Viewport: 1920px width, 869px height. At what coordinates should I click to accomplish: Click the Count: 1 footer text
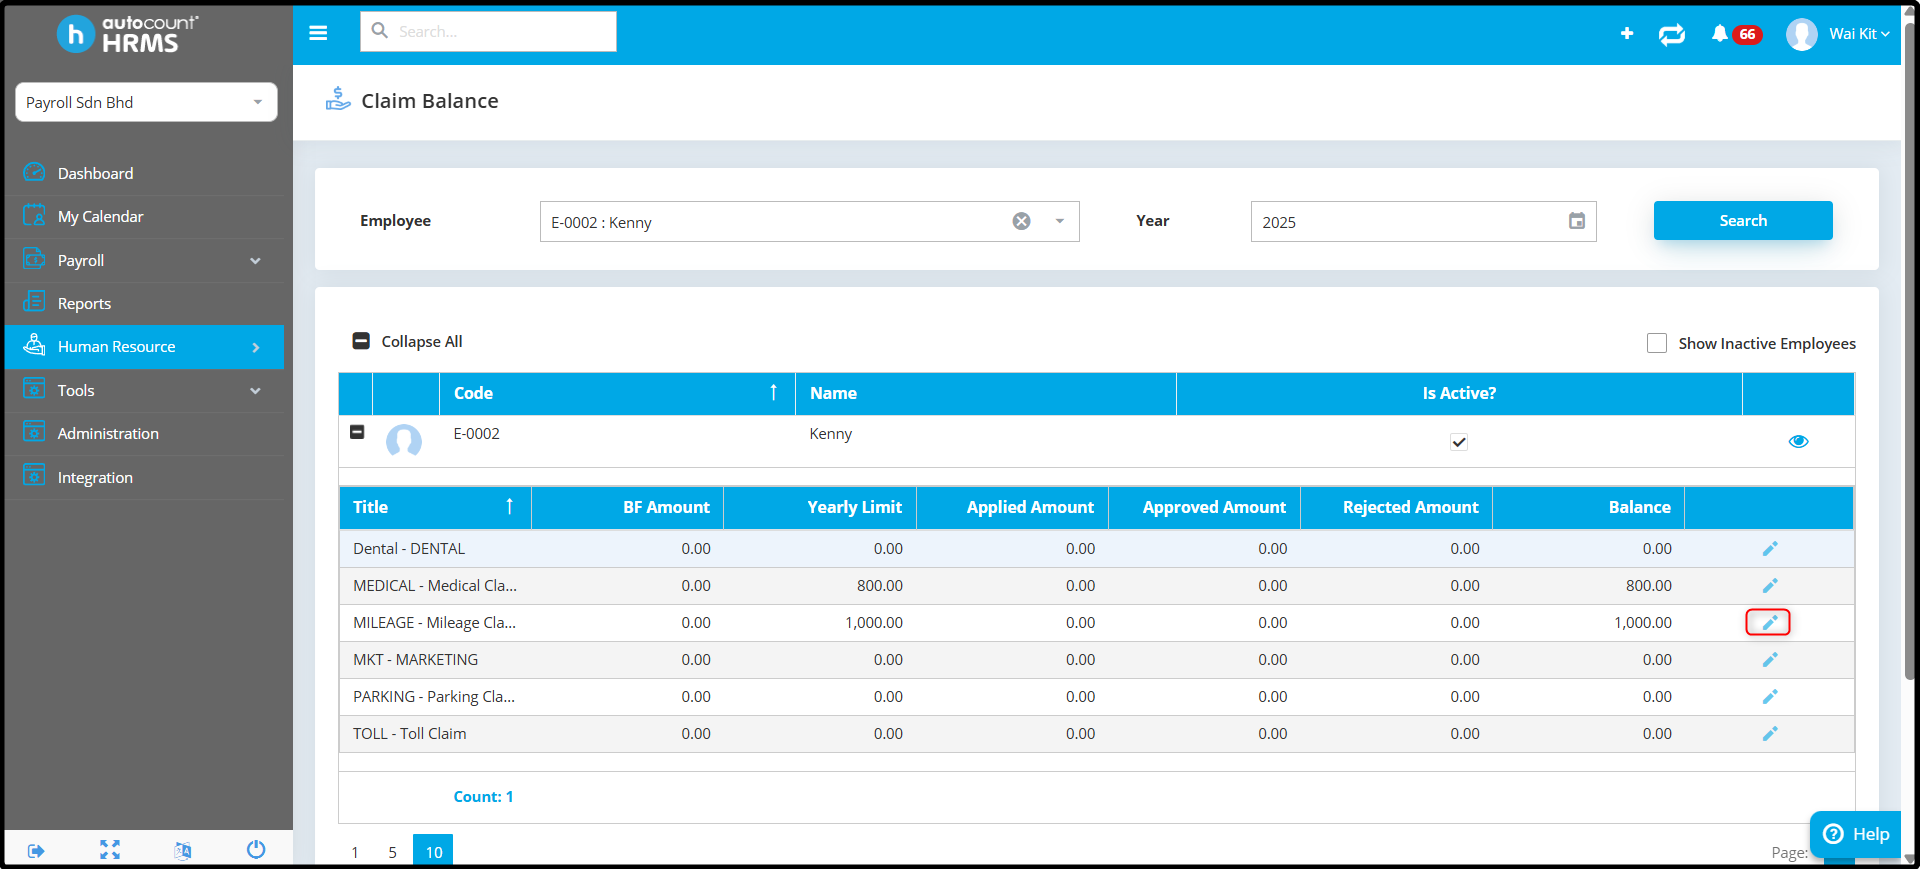point(483,797)
